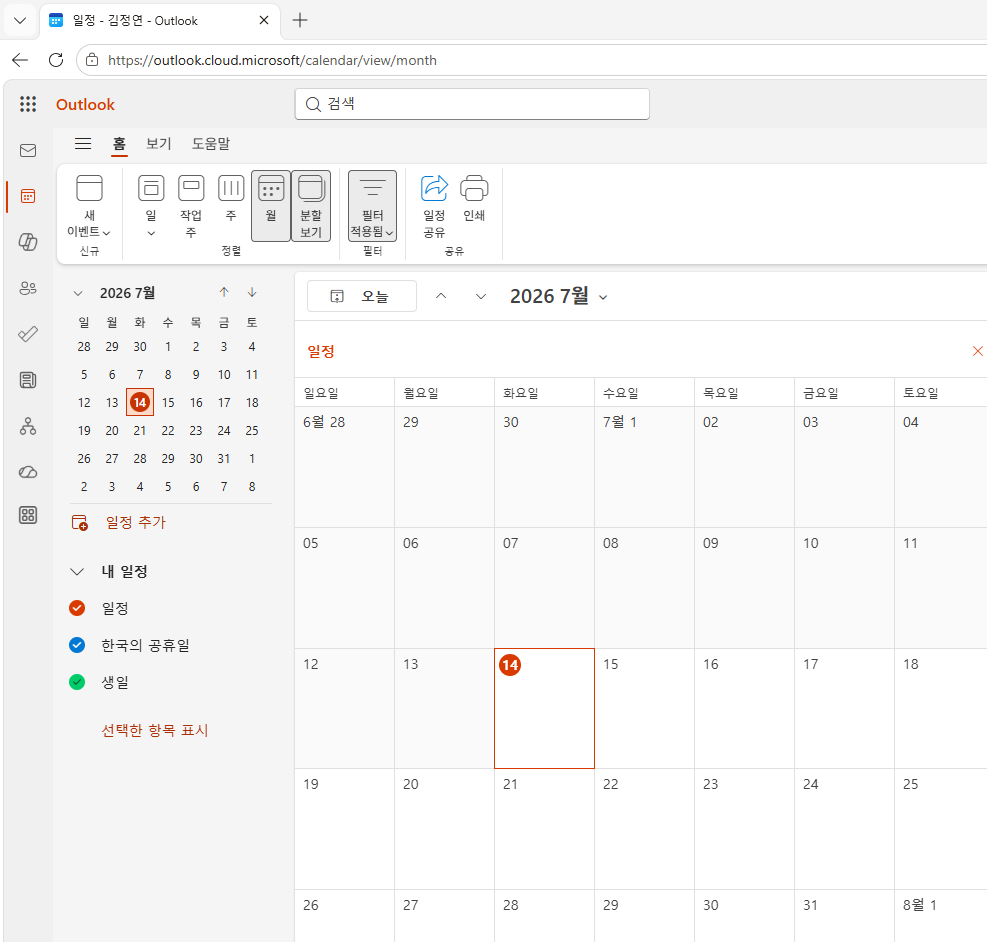Image resolution: width=987 pixels, height=942 pixels.
Task: Open the org chart icon in sidebar
Action: (x=28, y=427)
